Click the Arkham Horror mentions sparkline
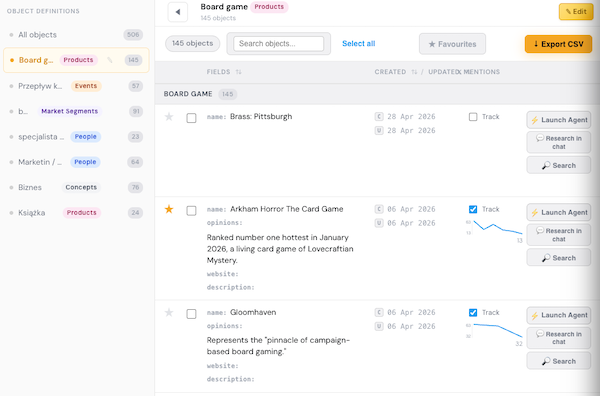This screenshot has height=396, width=600. (494, 230)
